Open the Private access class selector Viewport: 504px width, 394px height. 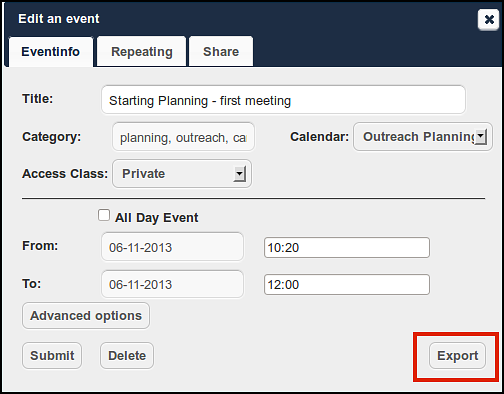click(182, 174)
